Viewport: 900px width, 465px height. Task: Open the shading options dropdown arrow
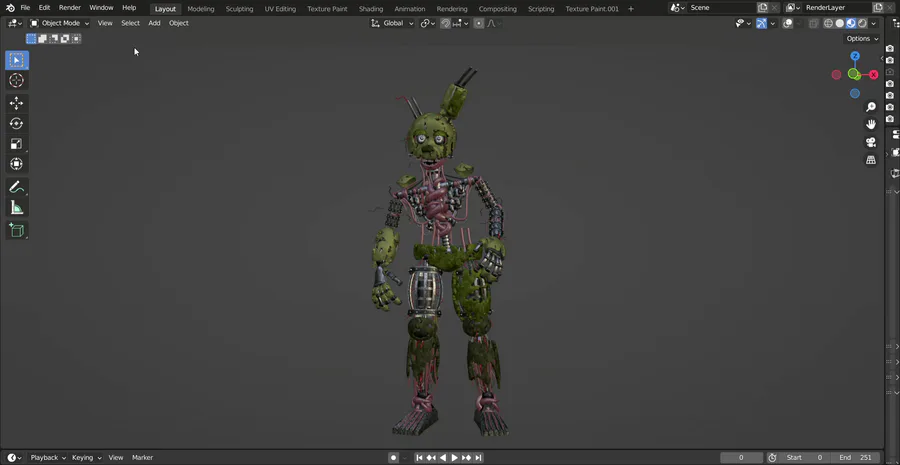[x=874, y=24]
